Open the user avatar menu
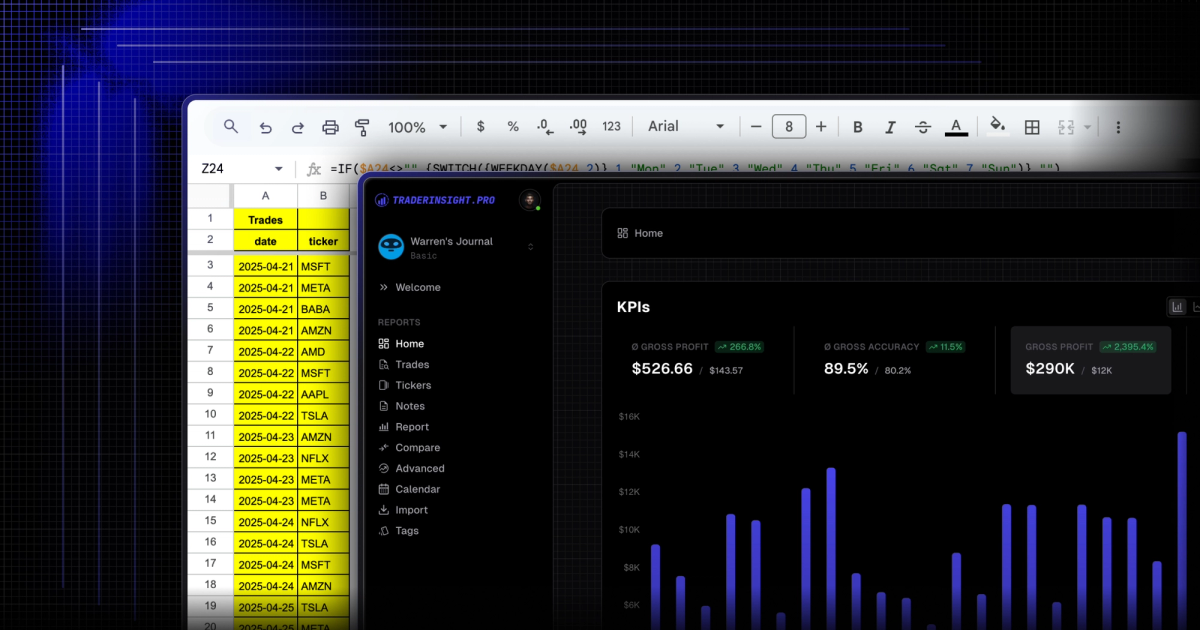This screenshot has width=1200, height=630. pos(530,200)
